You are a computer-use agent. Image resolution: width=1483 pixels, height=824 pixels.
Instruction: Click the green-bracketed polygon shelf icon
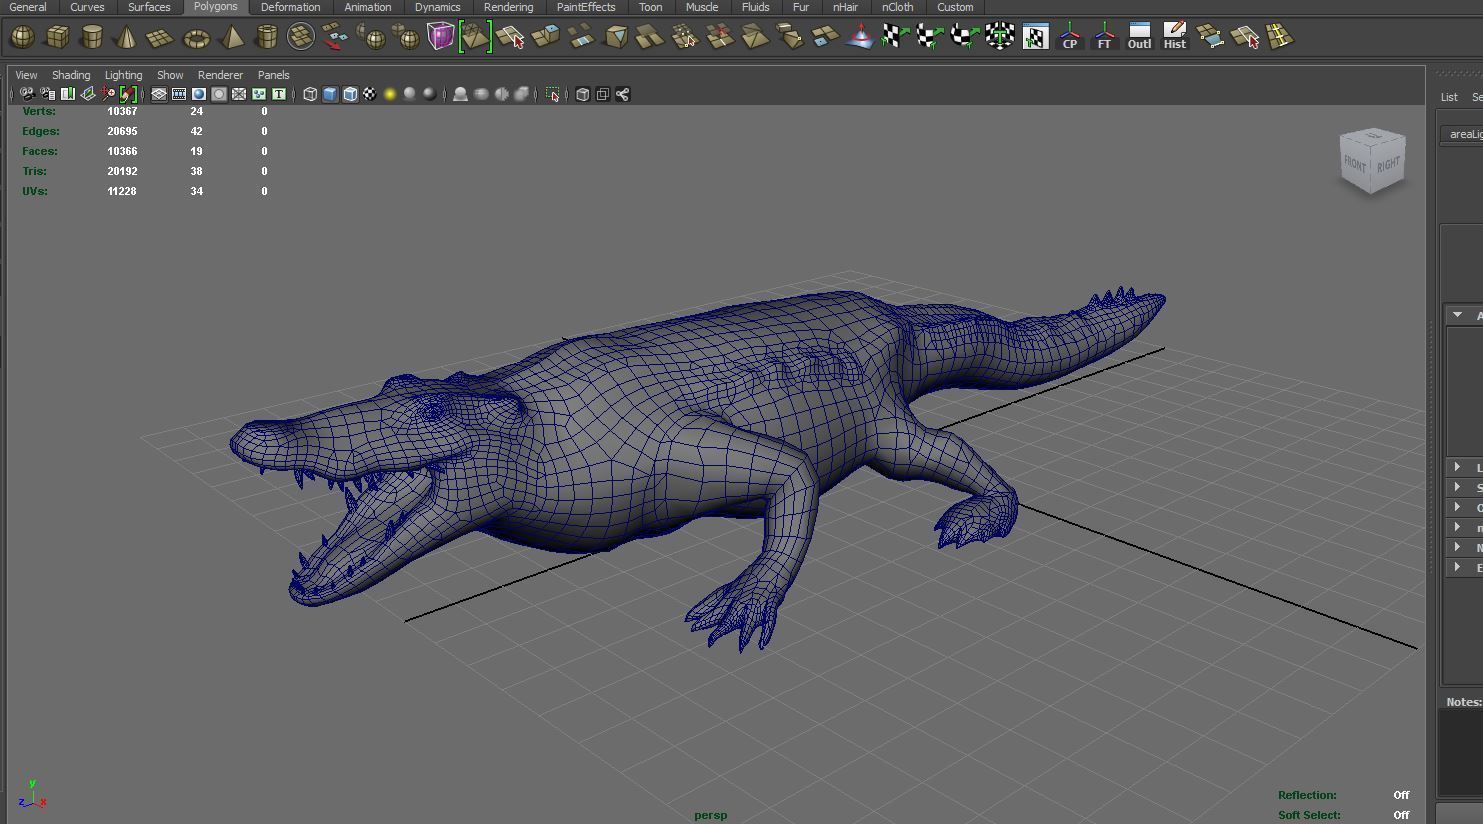(475, 38)
